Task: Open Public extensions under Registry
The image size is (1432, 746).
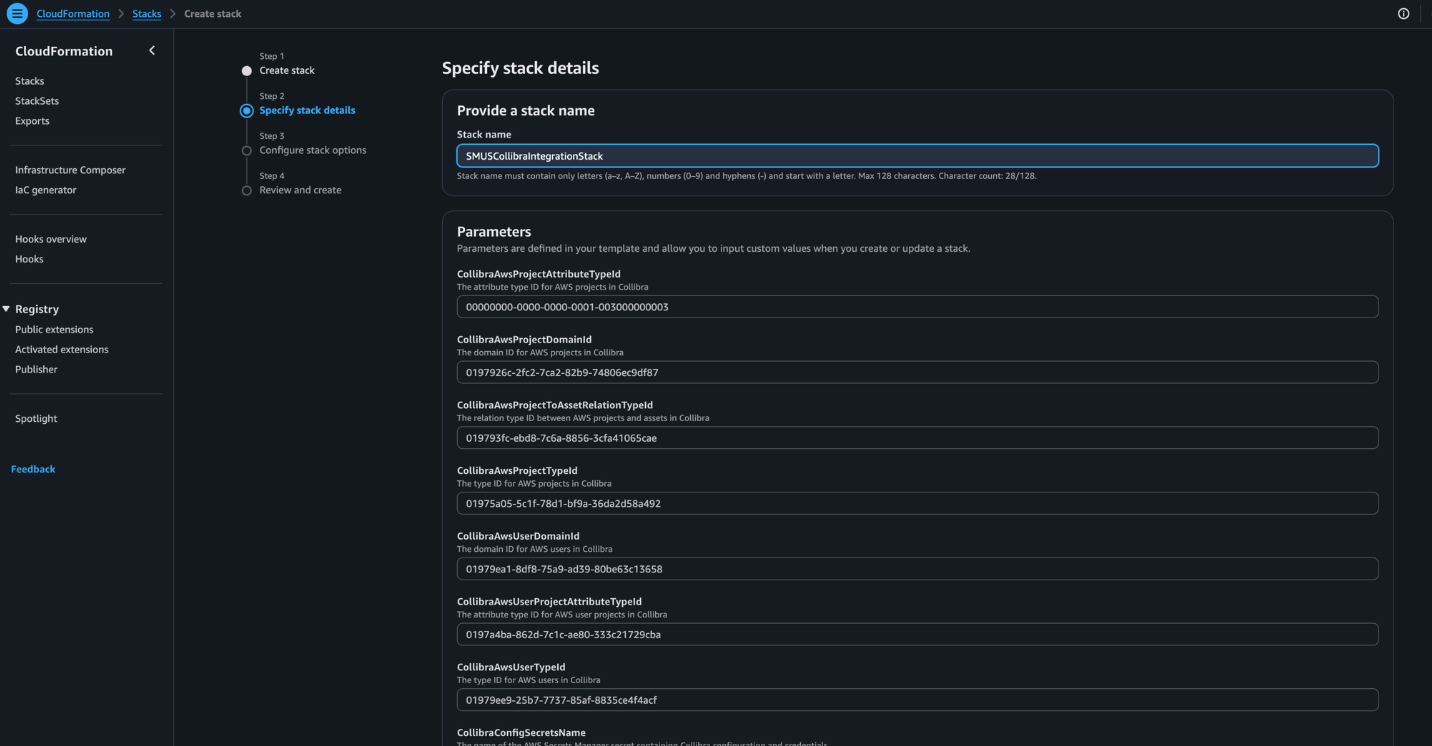Action: [x=54, y=329]
